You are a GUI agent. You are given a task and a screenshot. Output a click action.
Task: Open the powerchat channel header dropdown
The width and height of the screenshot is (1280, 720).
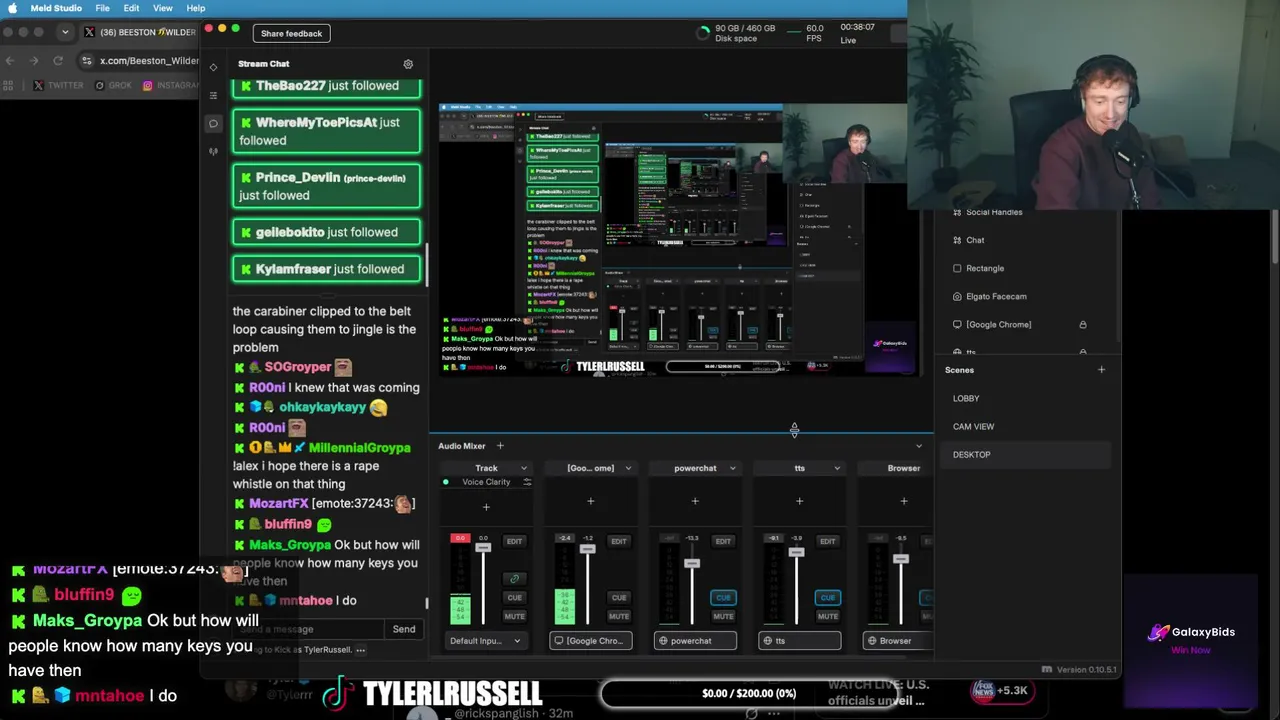pyautogui.click(x=732, y=468)
